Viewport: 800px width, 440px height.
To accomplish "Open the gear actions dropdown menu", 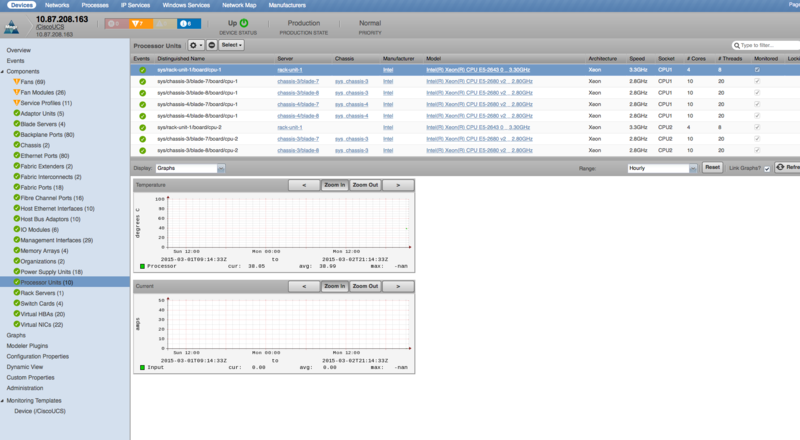I will [196, 45].
